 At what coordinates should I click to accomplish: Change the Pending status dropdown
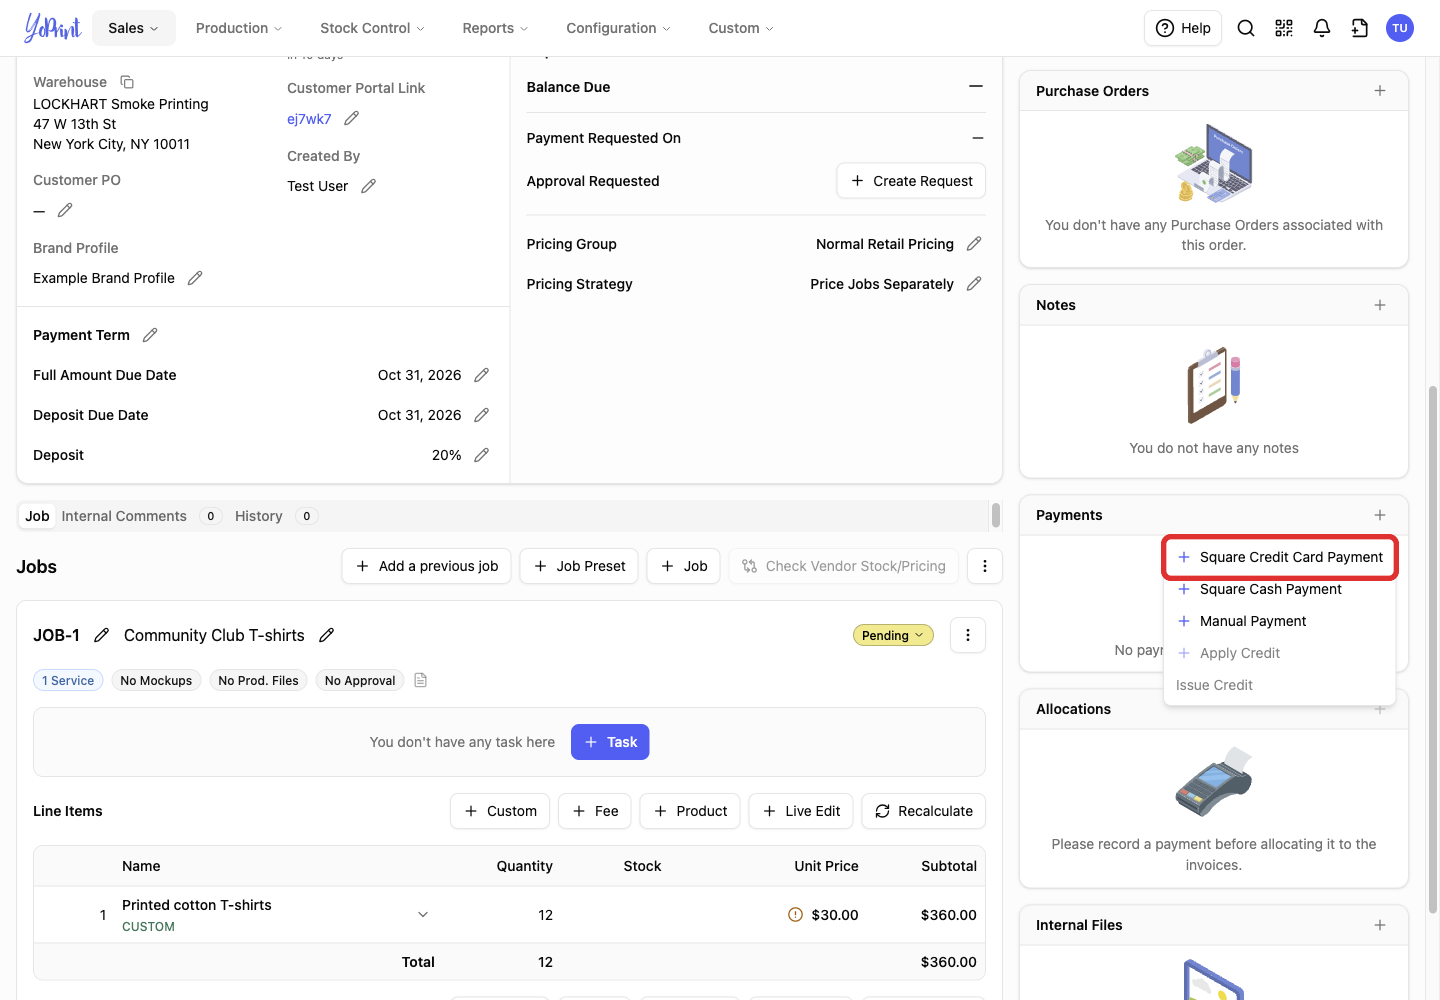(893, 635)
